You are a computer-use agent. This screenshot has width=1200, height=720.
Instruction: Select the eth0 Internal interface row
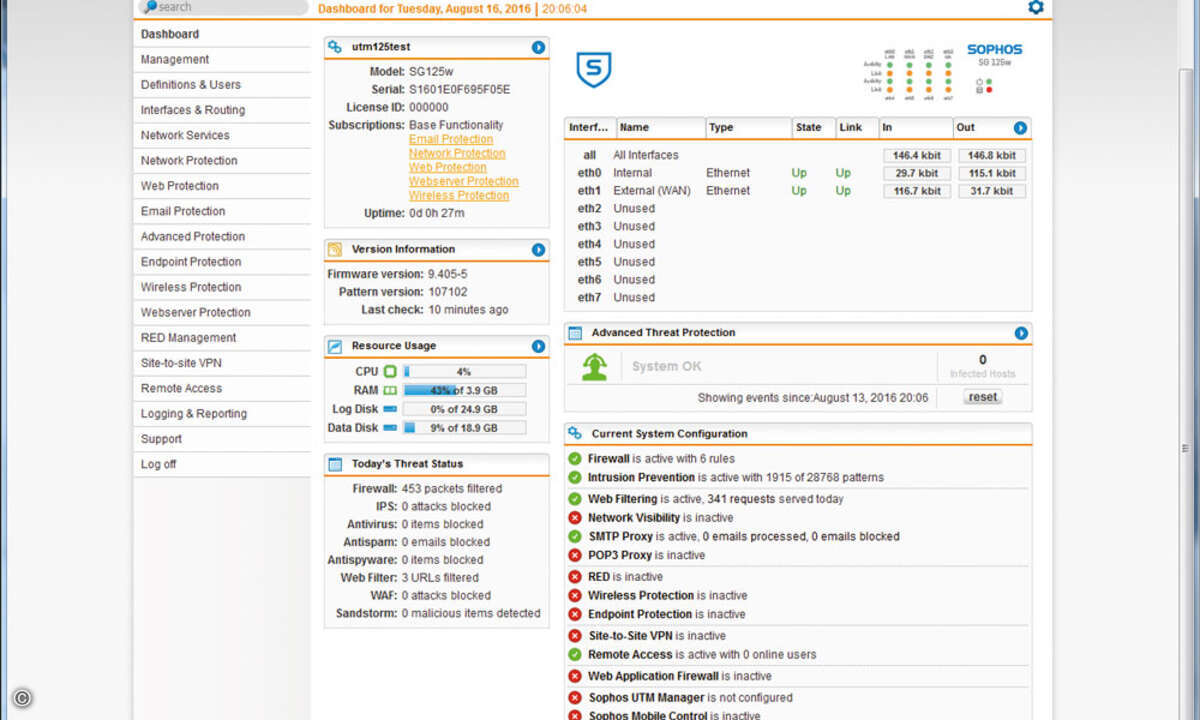click(798, 173)
